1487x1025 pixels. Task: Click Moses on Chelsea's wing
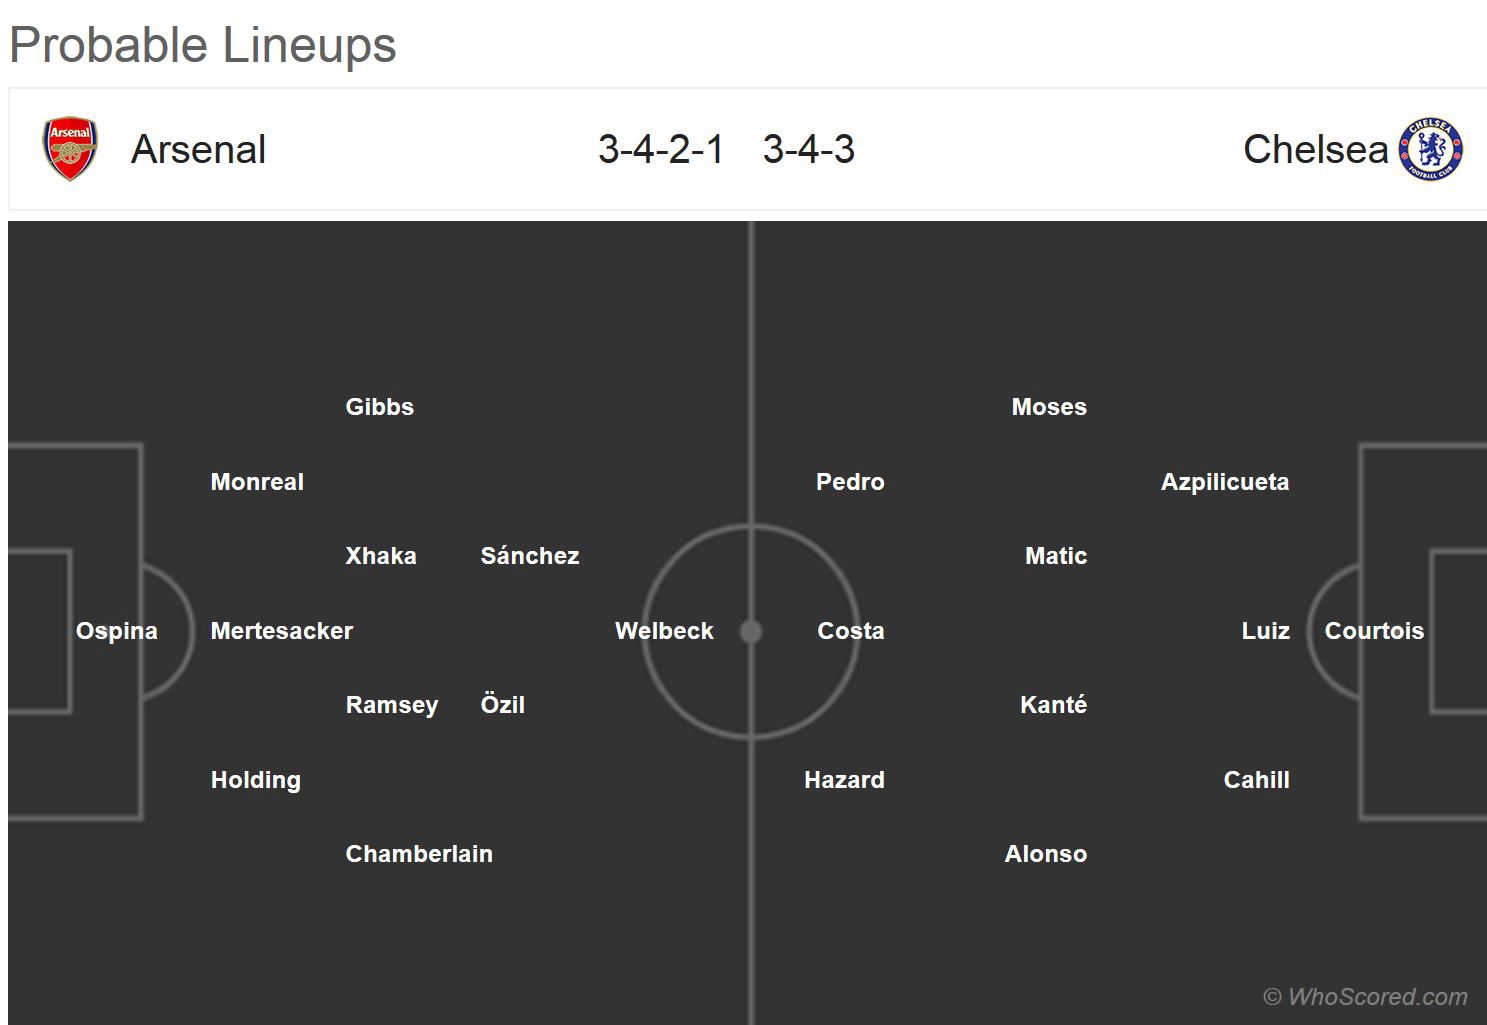(x=1048, y=407)
